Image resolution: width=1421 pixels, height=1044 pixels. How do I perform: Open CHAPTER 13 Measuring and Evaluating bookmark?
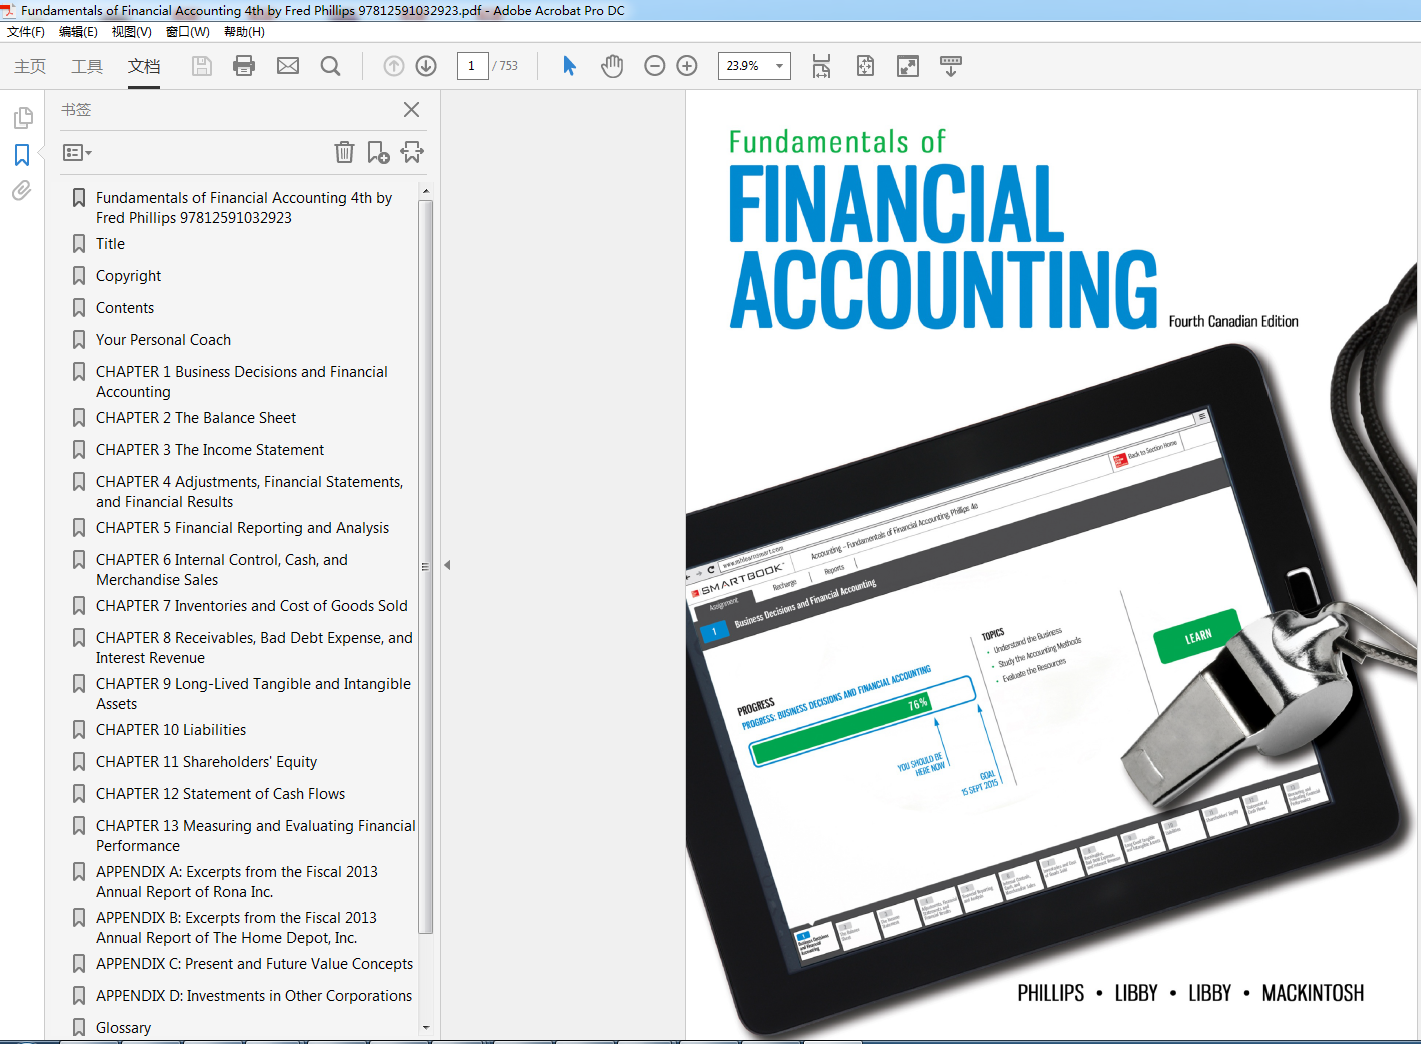click(255, 836)
